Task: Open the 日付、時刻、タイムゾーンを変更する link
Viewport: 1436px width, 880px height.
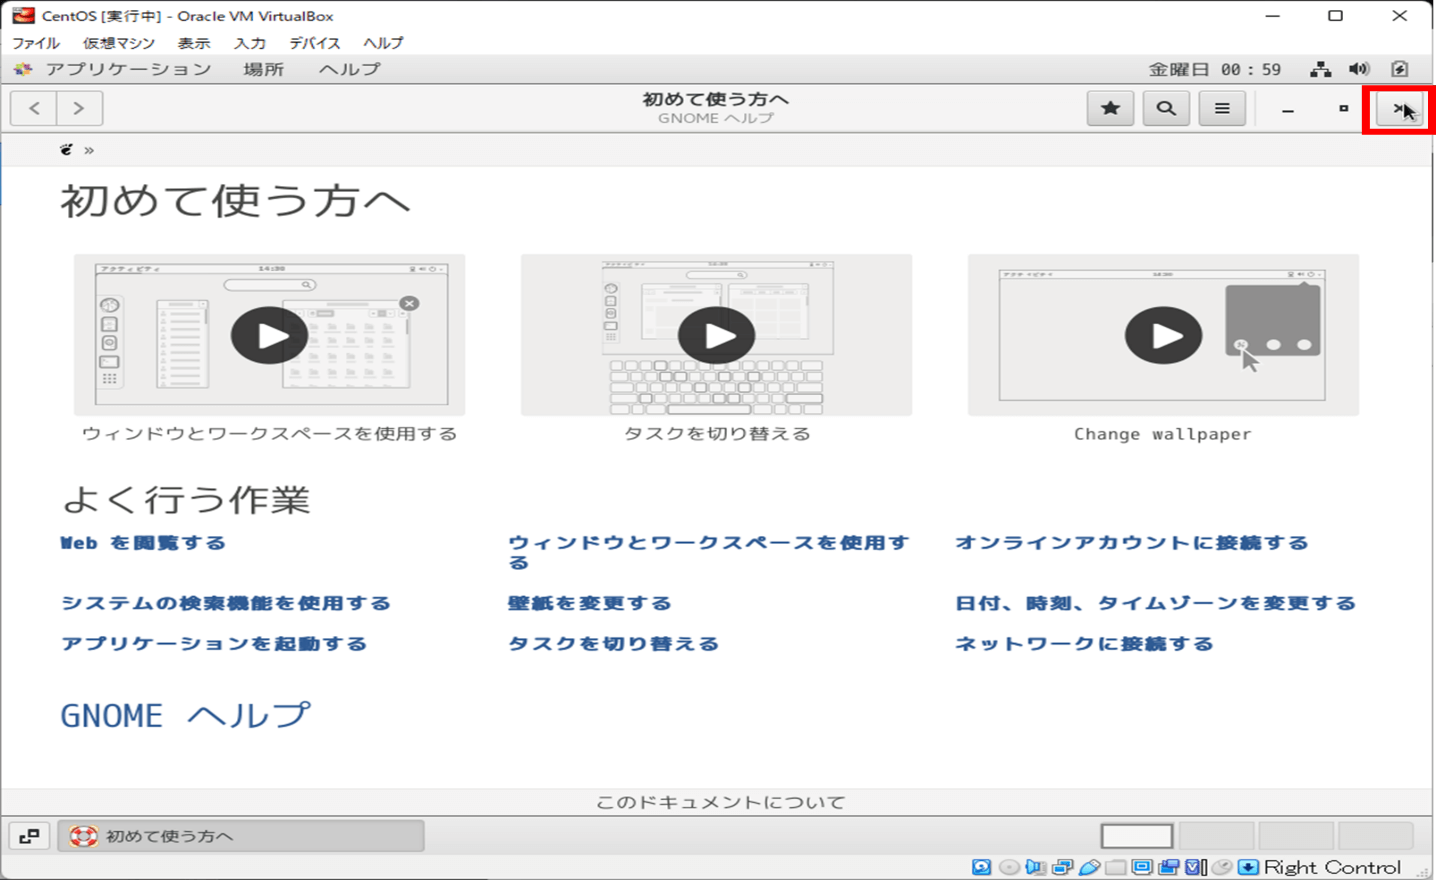Action: [1155, 603]
